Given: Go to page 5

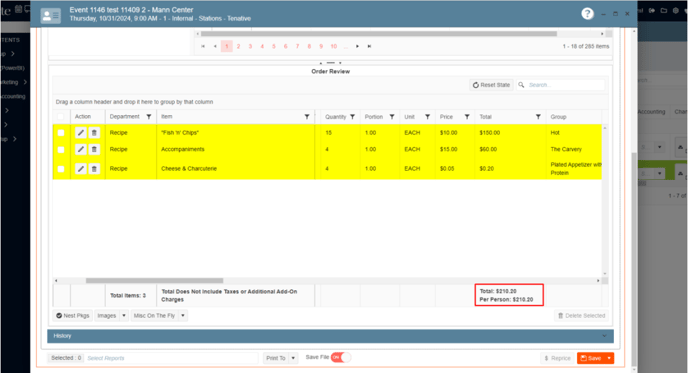Looking at the screenshot, I should 274,46.
